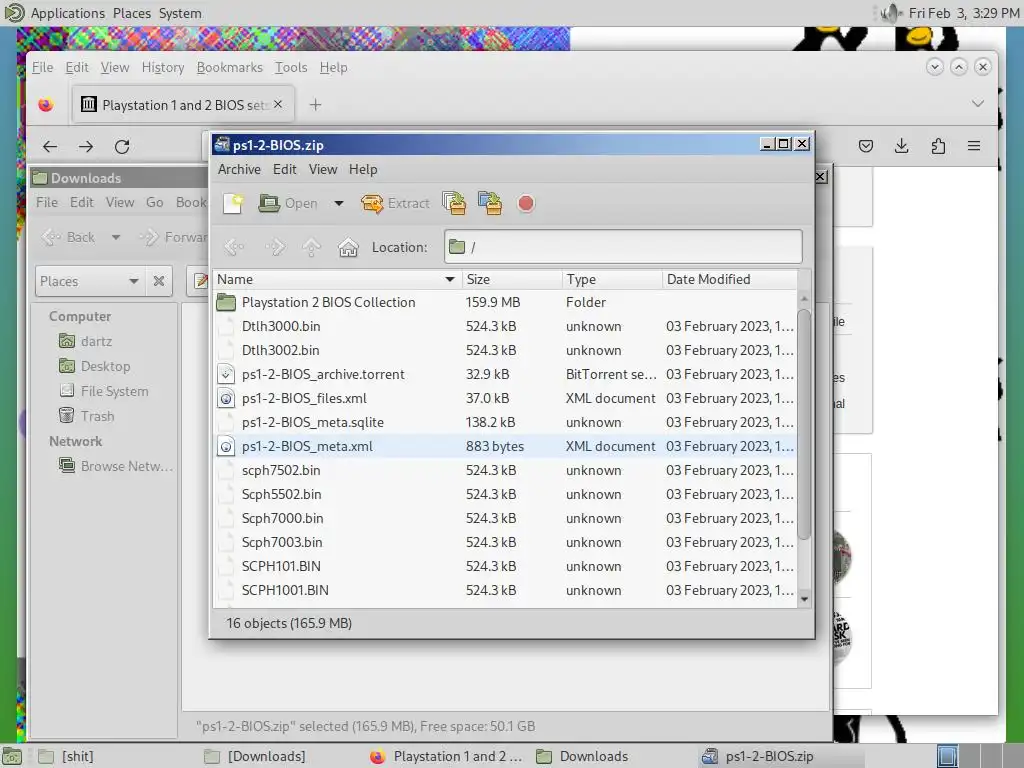Reload the page in Firefox
The image size is (1024, 768).
pyautogui.click(x=122, y=147)
